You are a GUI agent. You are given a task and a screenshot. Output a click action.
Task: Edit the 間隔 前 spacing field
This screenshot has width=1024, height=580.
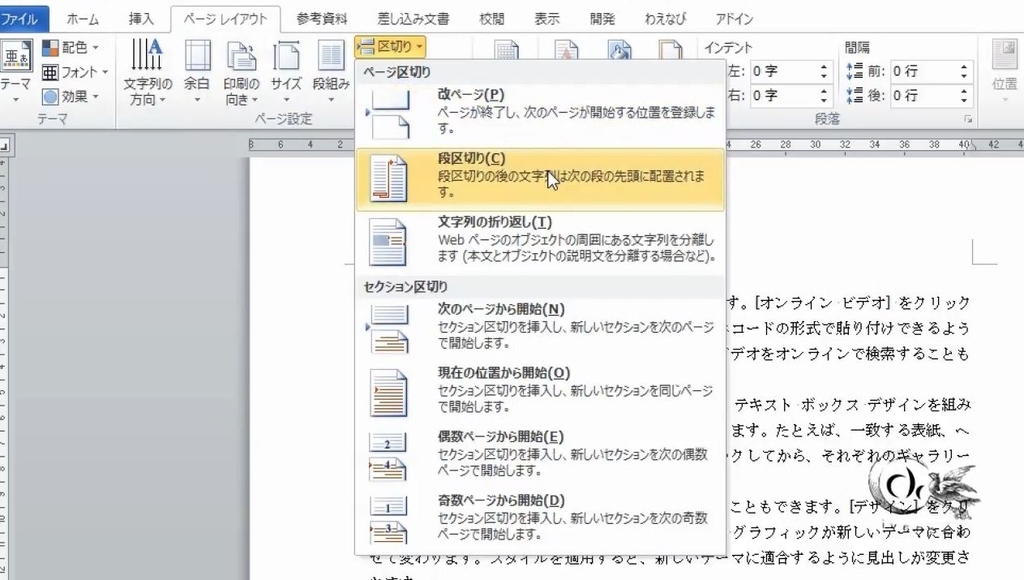(x=922, y=71)
